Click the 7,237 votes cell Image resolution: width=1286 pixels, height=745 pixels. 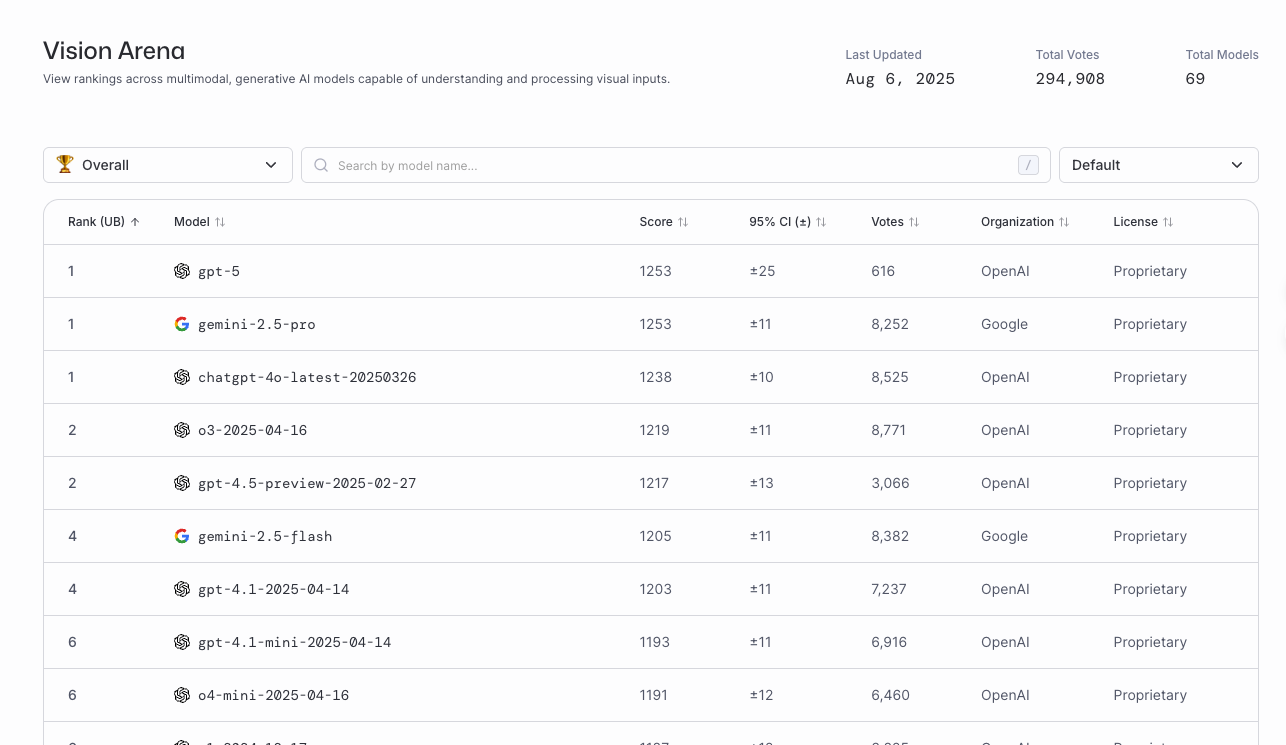889,589
